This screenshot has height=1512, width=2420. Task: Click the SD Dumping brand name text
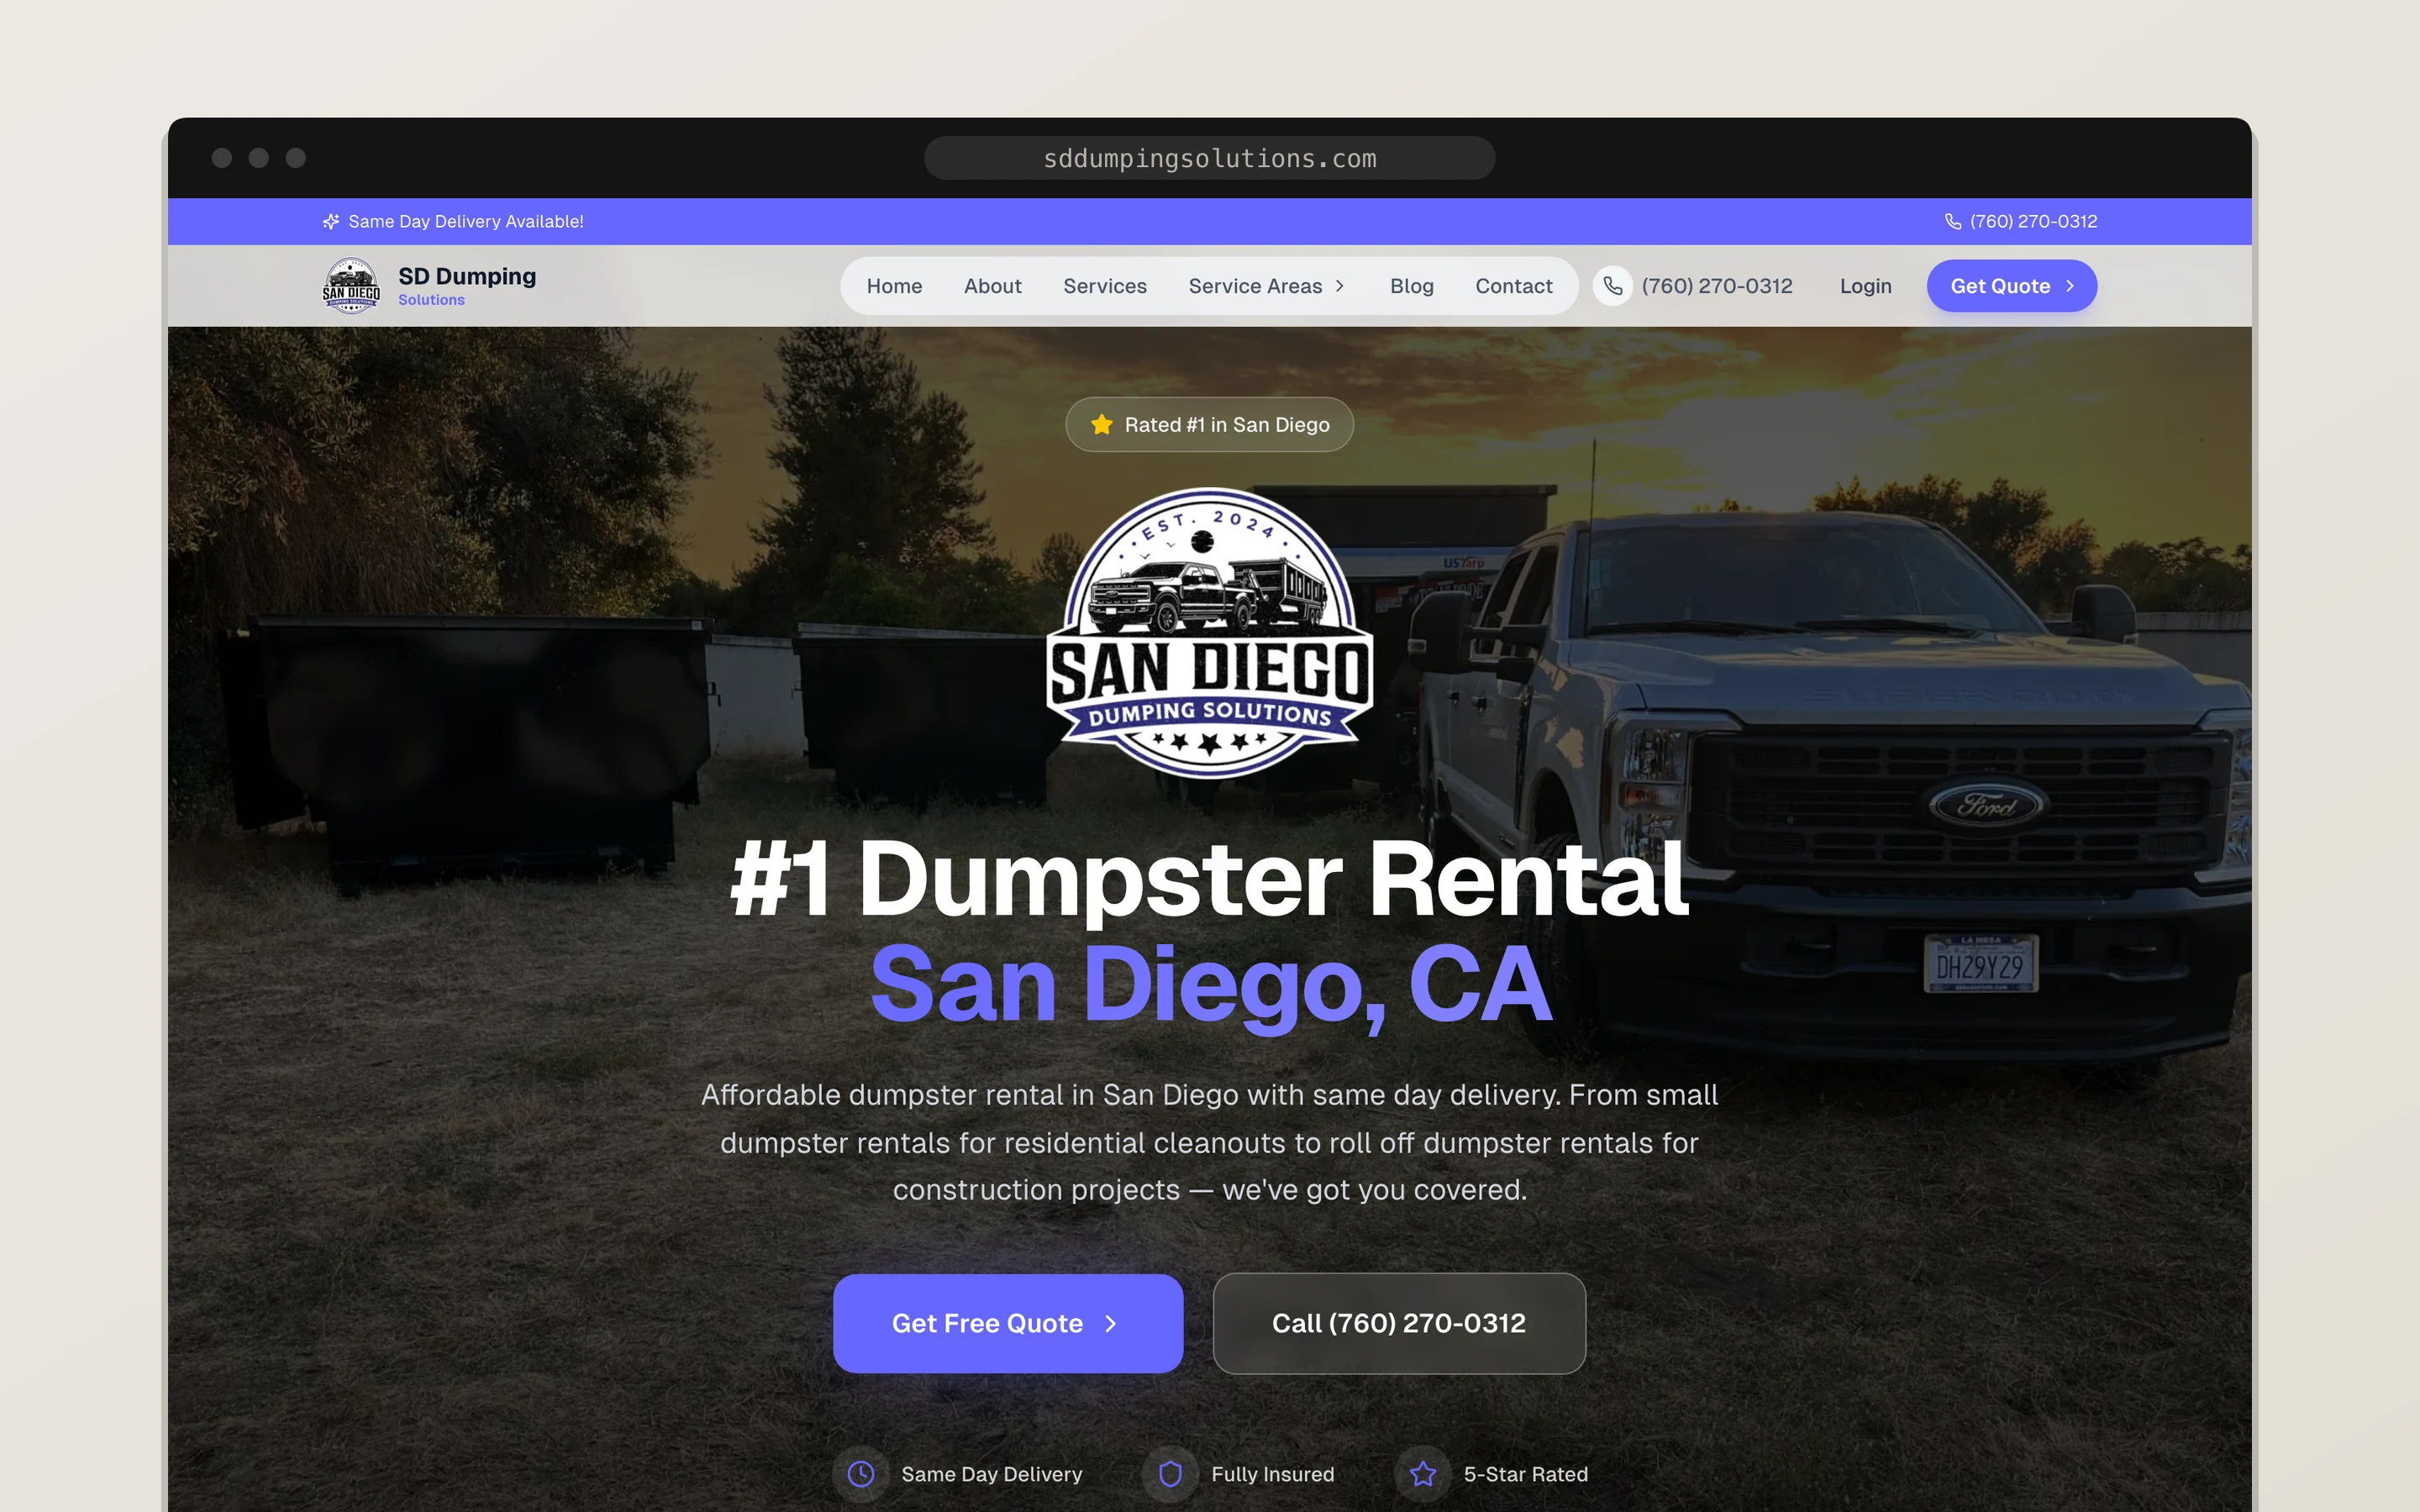pos(467,276)
